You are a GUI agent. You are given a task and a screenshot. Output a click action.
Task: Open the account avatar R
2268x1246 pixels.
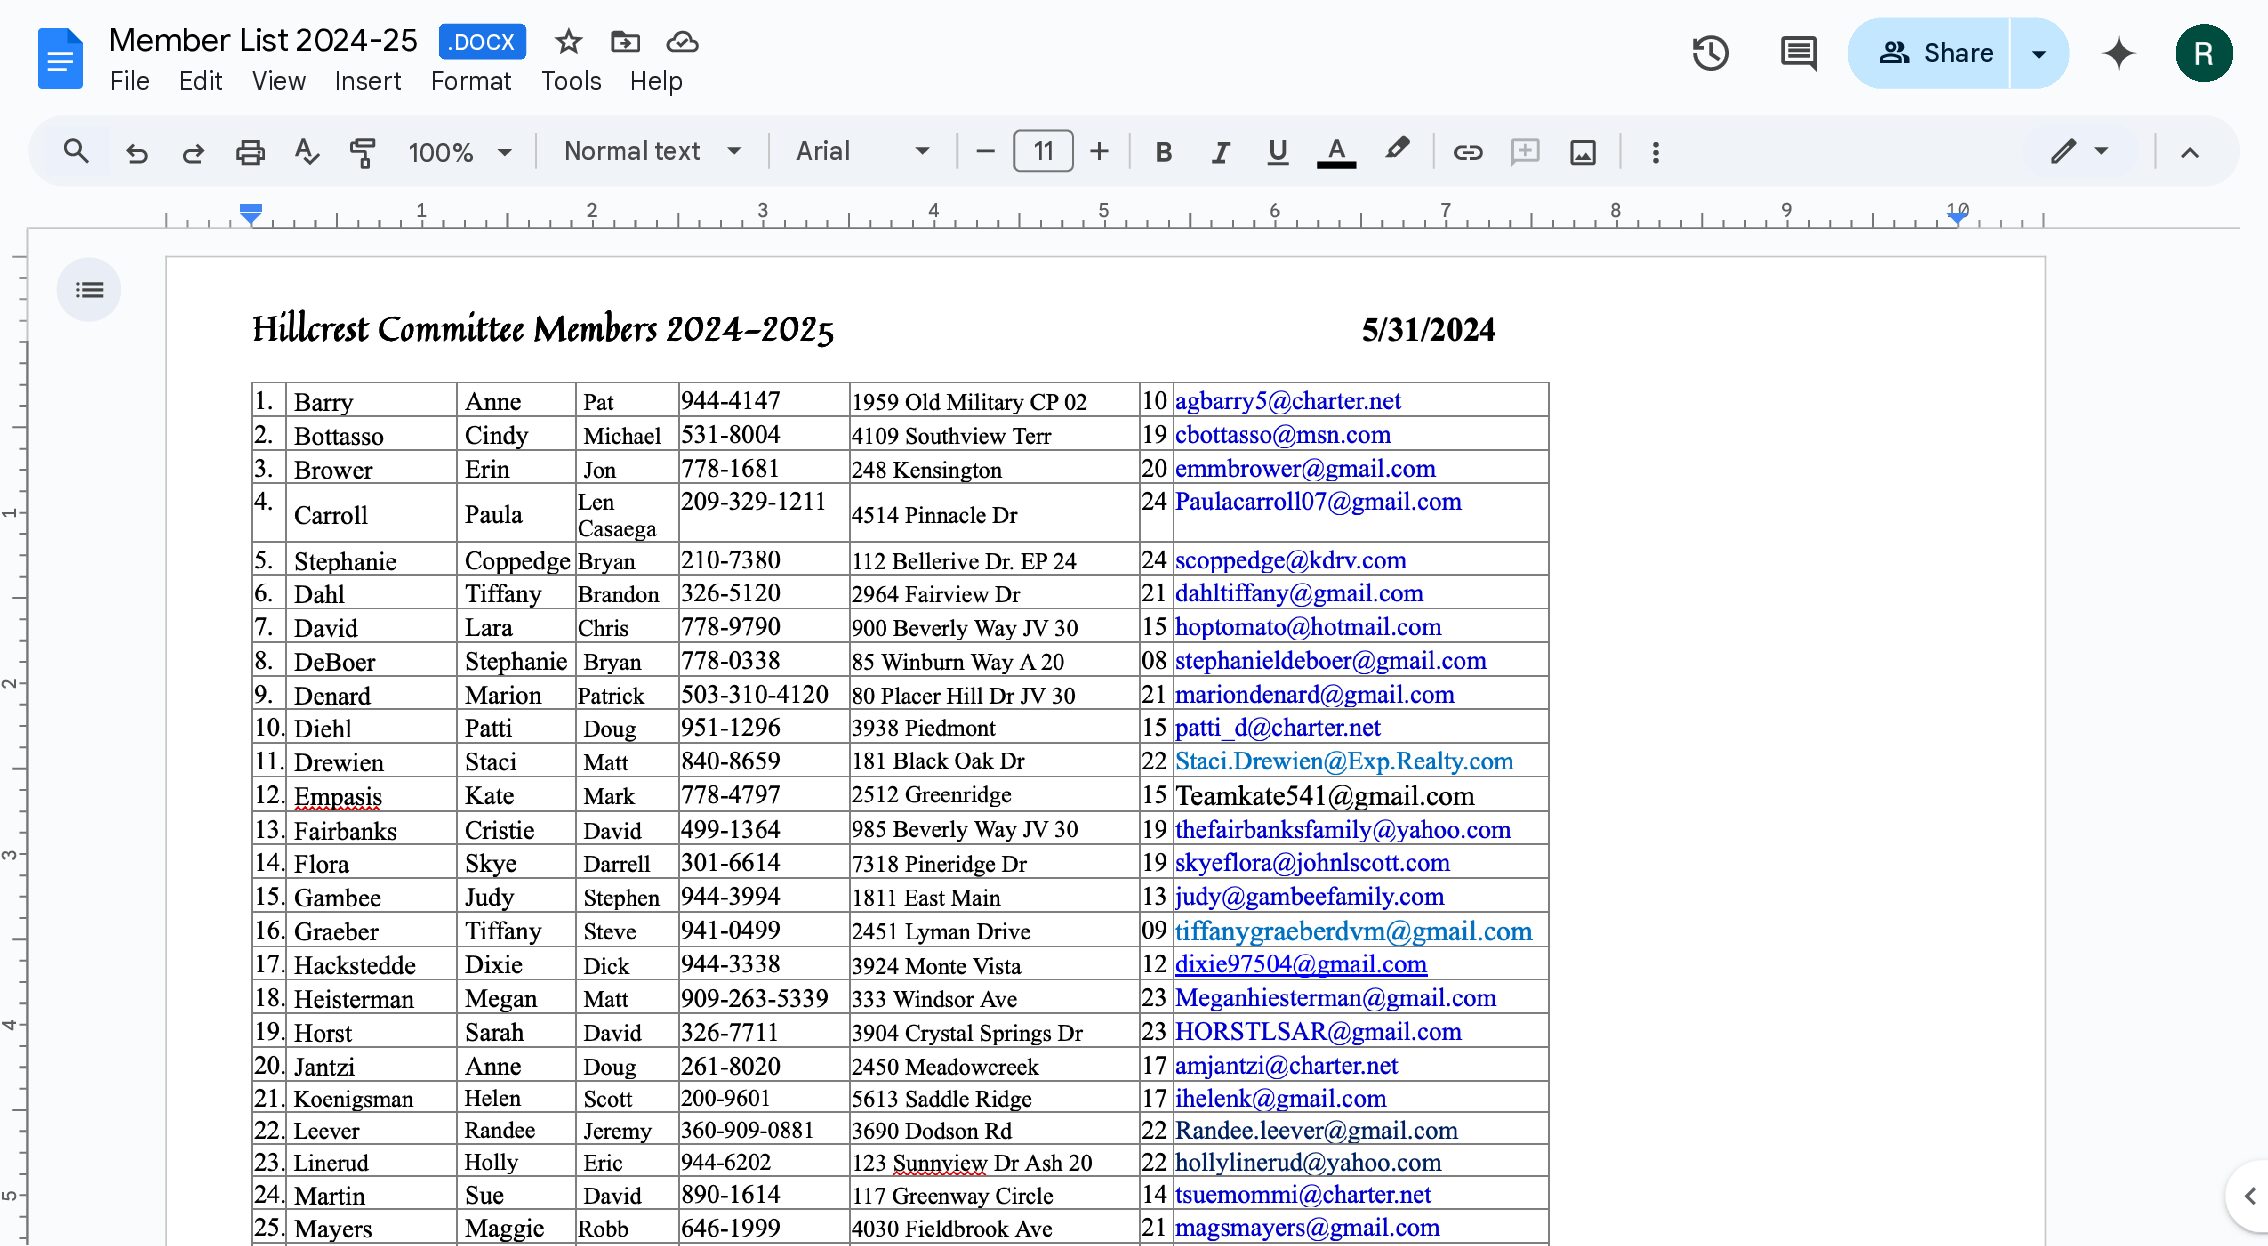[x=2203, y=53]
